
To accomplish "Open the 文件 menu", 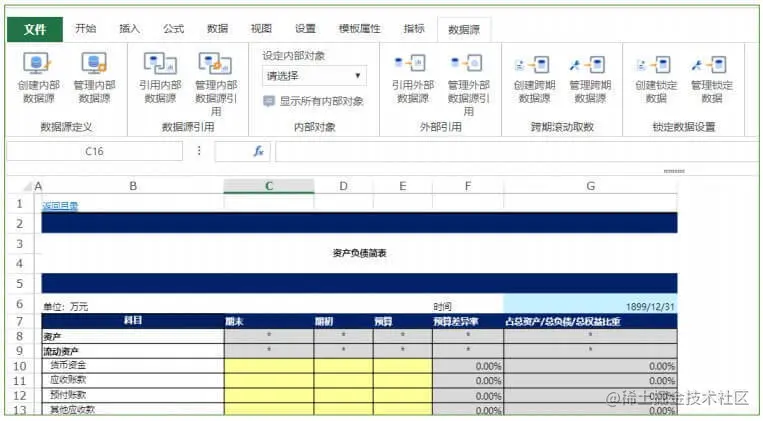I will pyautogui.click(x=35, y=29).
